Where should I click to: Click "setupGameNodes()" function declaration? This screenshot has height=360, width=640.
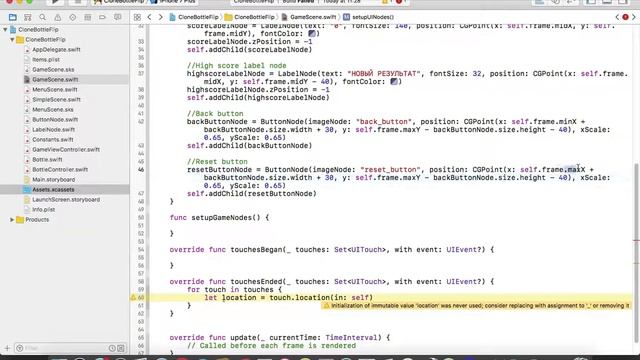point(226,218)
